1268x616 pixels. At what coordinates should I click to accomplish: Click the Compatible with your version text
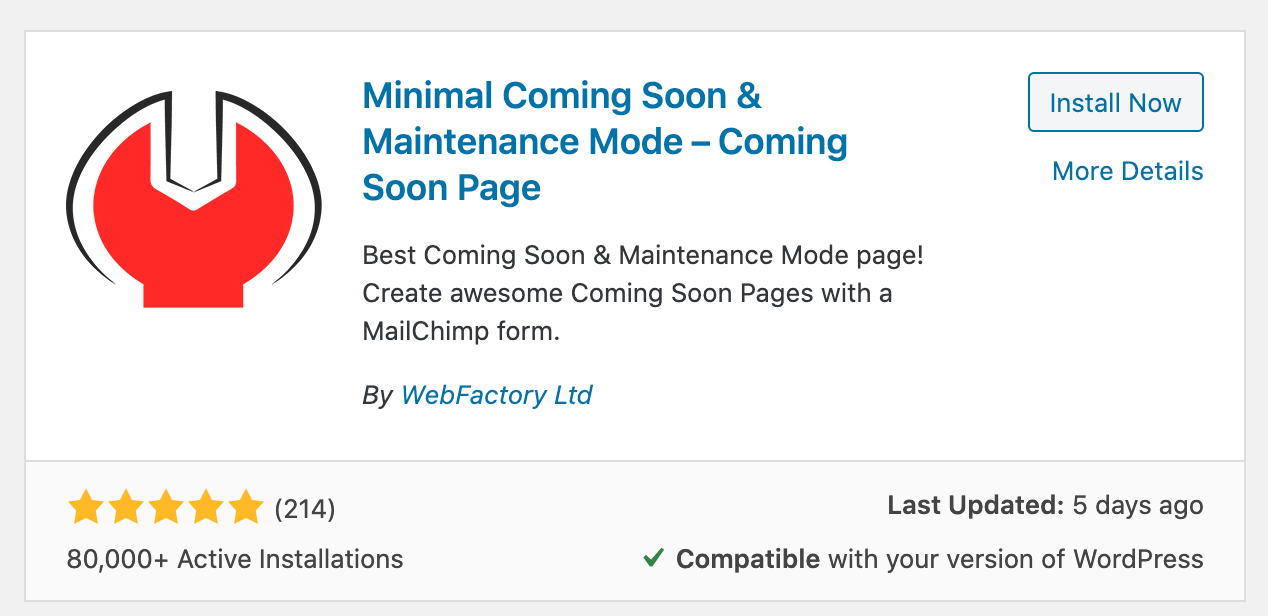(x=940, y=558)
